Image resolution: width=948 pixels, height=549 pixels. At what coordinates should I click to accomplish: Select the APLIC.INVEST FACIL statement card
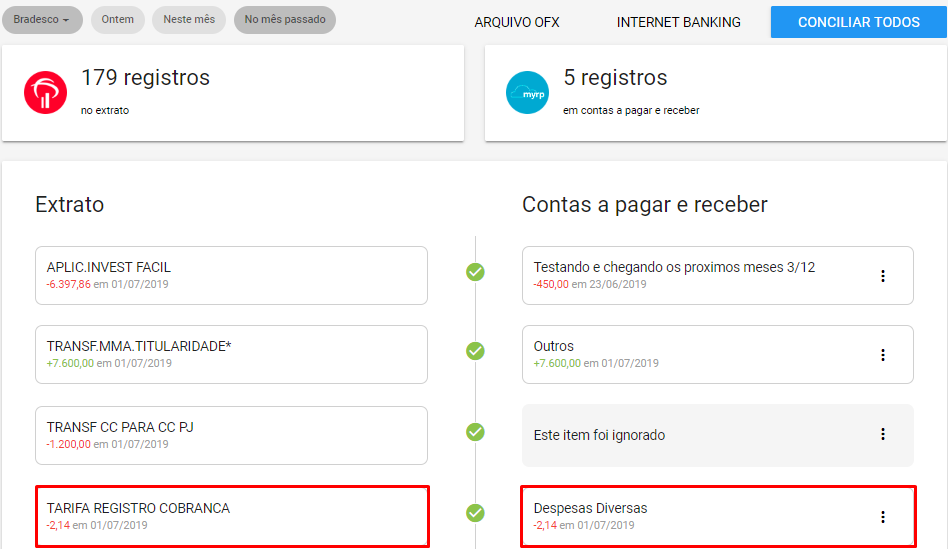point(232,275)
